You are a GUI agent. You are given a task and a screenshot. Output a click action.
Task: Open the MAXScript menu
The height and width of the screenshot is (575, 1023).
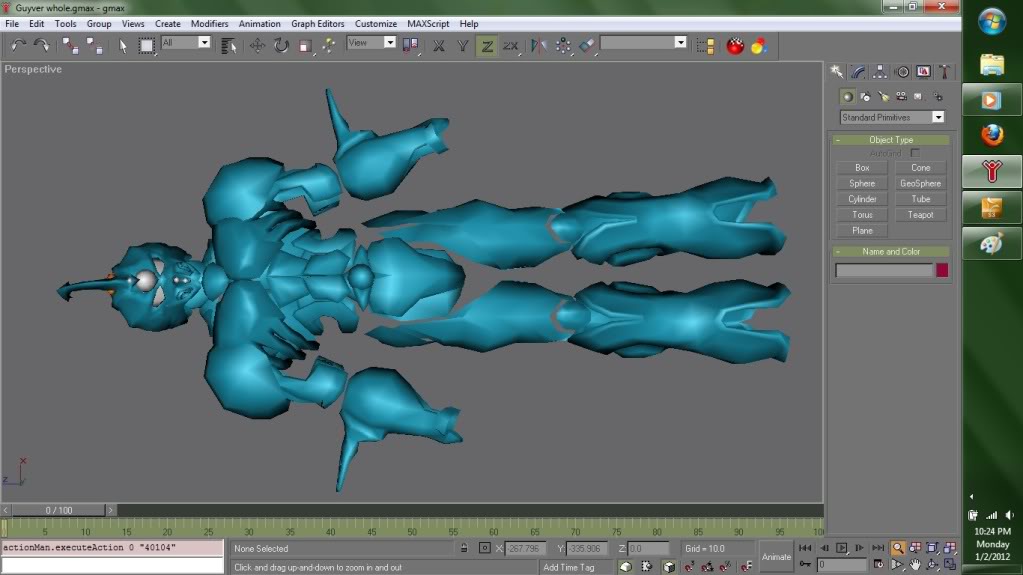click(x=428, y=23)
